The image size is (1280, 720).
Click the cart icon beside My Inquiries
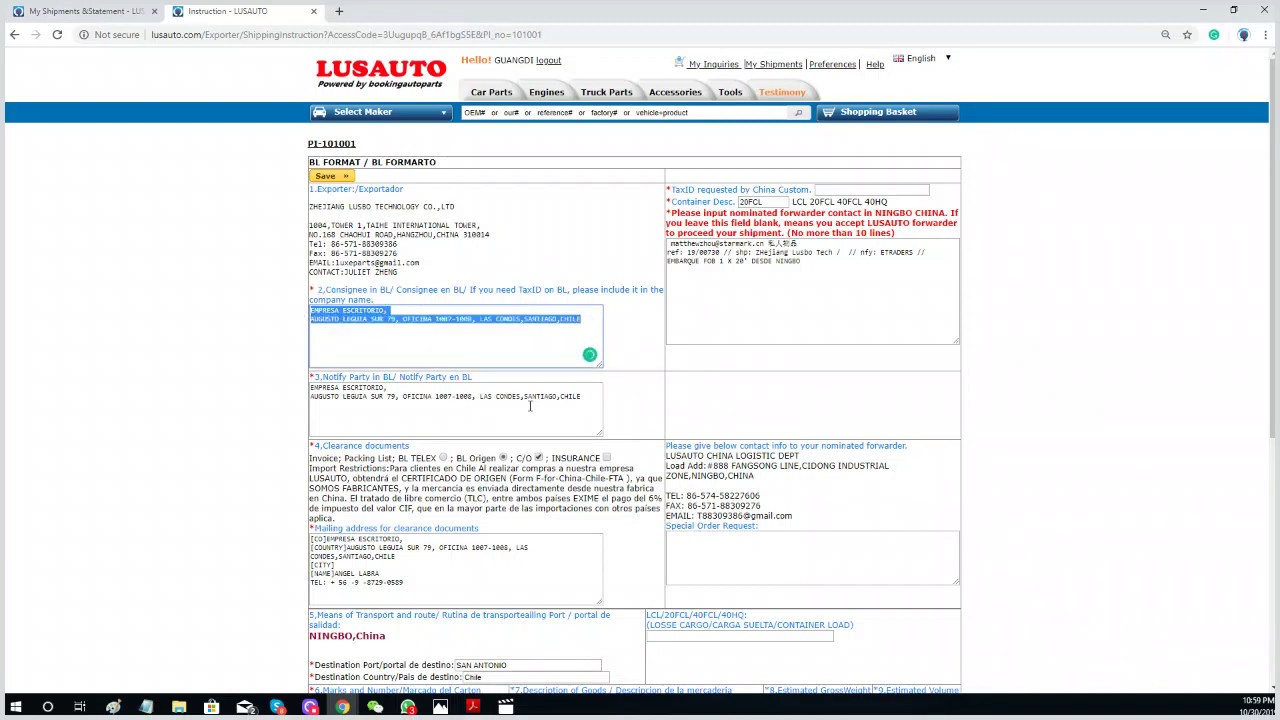(679, 63)
